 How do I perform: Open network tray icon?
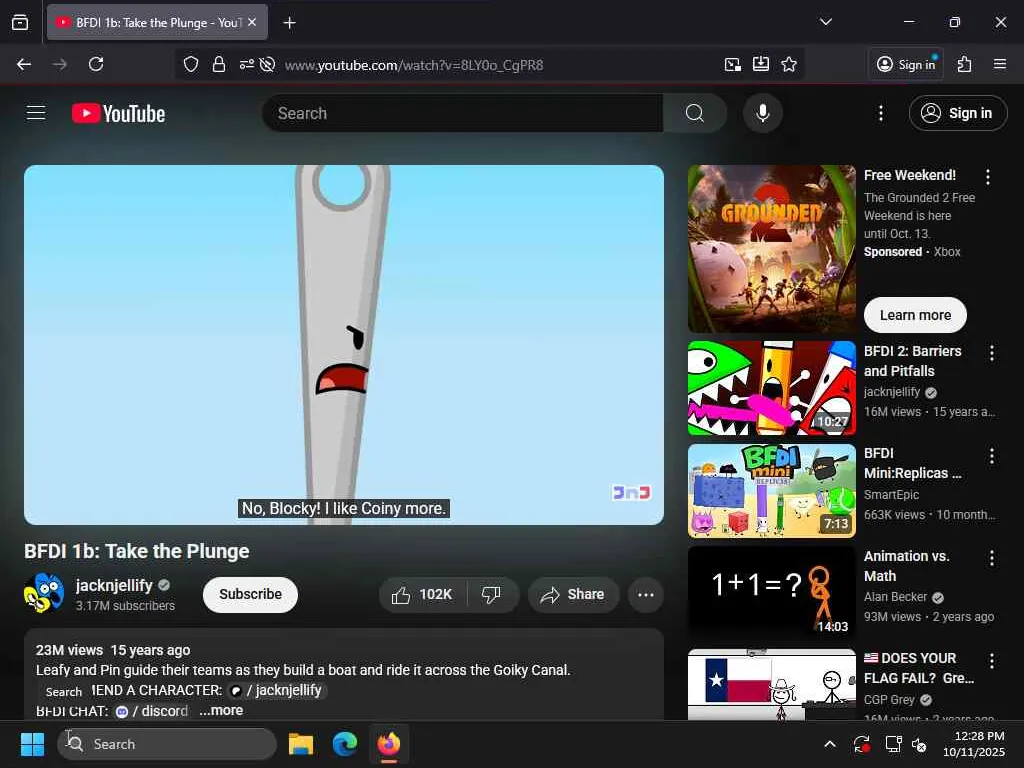coord(893,744)
